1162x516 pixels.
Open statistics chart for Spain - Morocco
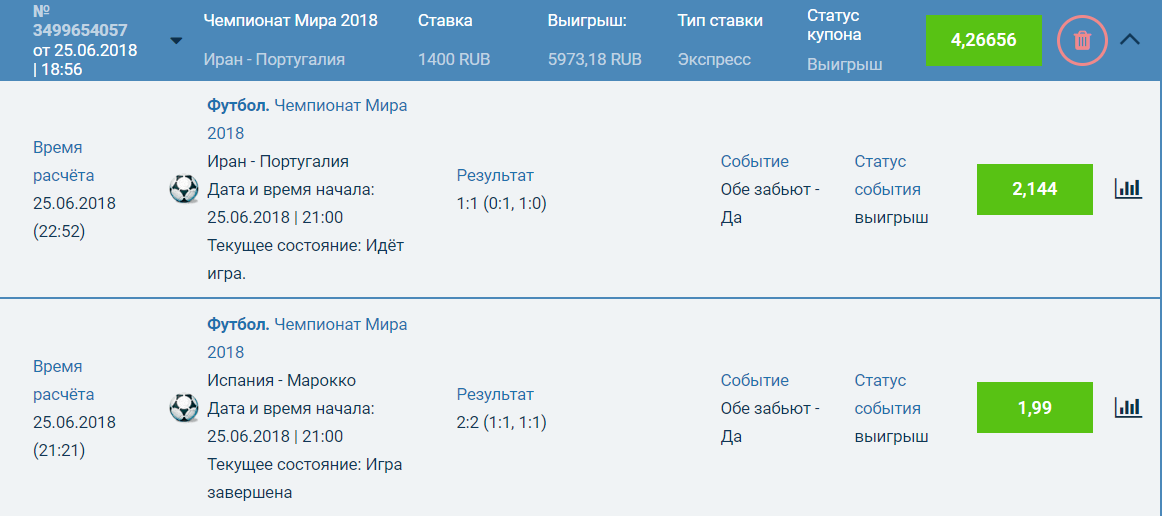click(1128, 407)
